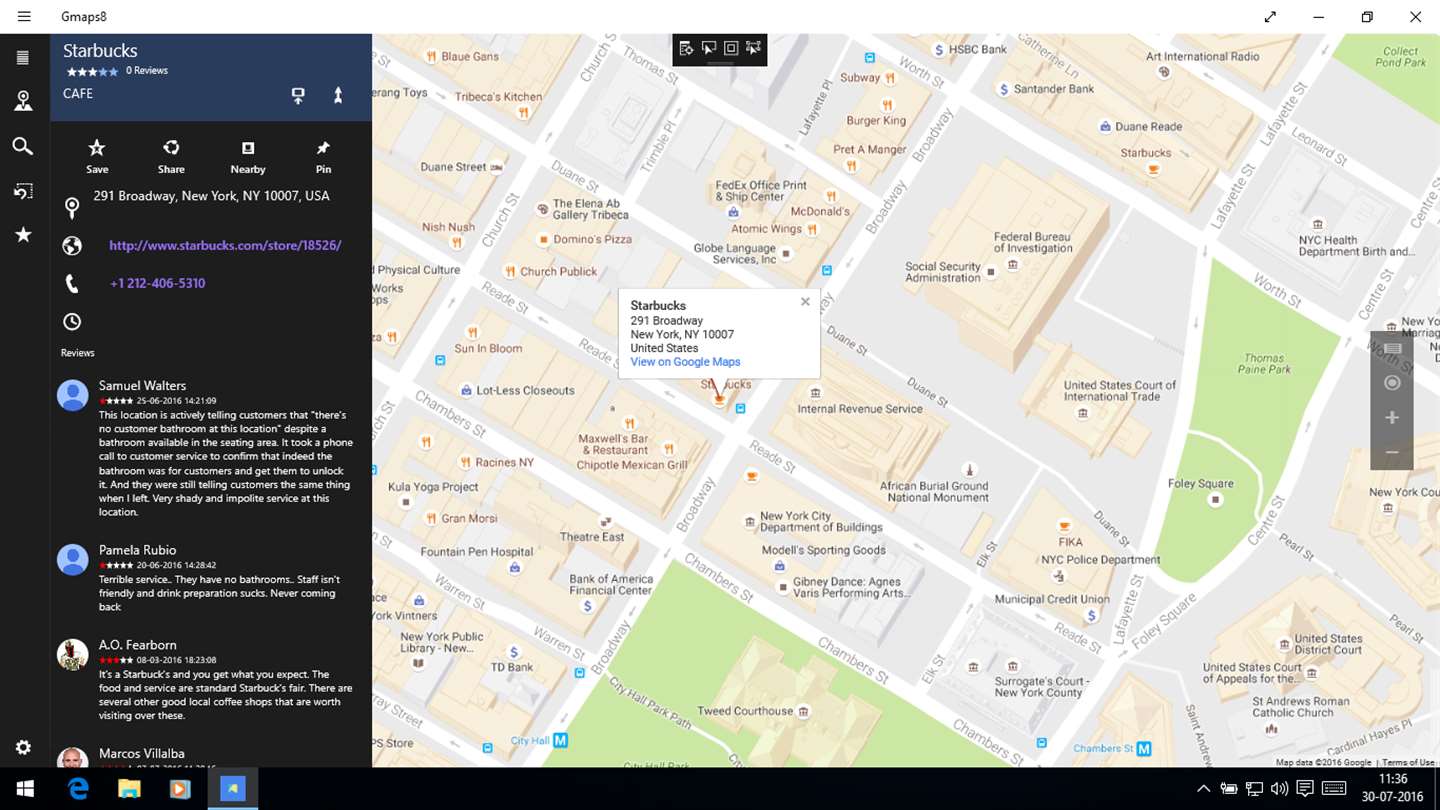The height and width of the screenshot is (810, 1440).
Task: Click the Duane Reade shop marker
Action: click(x=1105, y=127)
